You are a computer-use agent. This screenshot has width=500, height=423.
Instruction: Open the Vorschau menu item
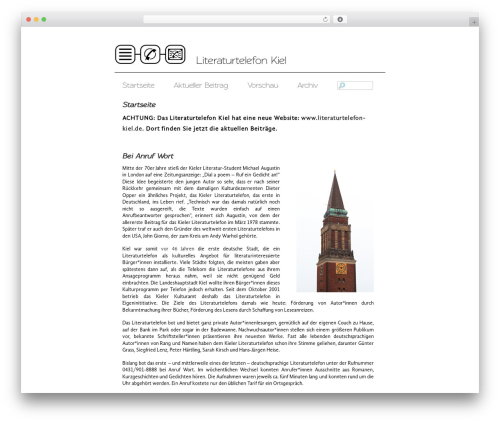(263, 85)
